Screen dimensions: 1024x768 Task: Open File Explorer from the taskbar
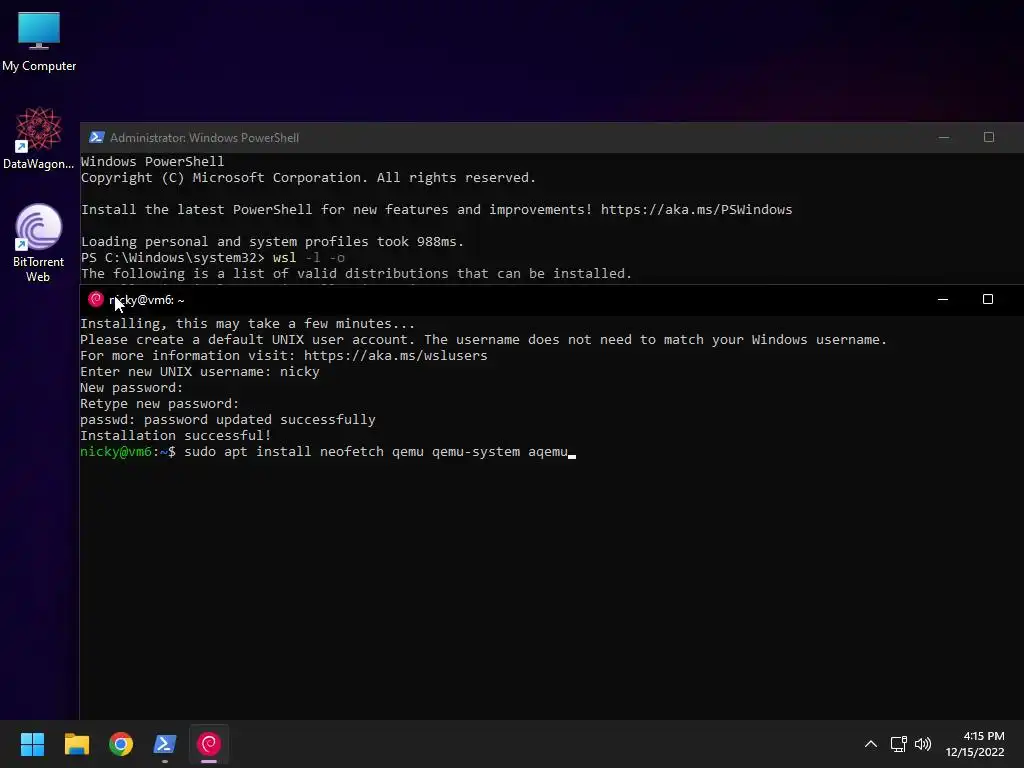pyautogui.click(x=76, y=744)
